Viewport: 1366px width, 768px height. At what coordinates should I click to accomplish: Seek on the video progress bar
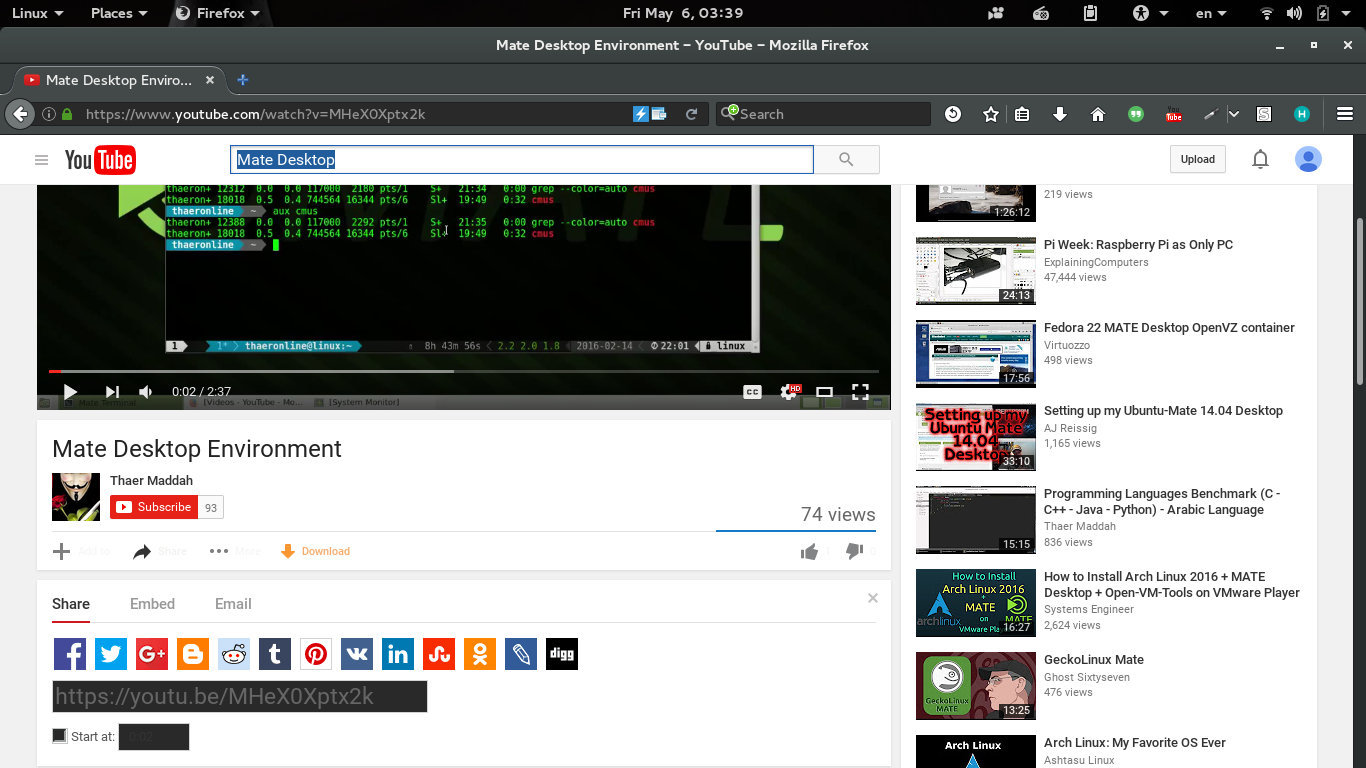[x=464, y=371]
